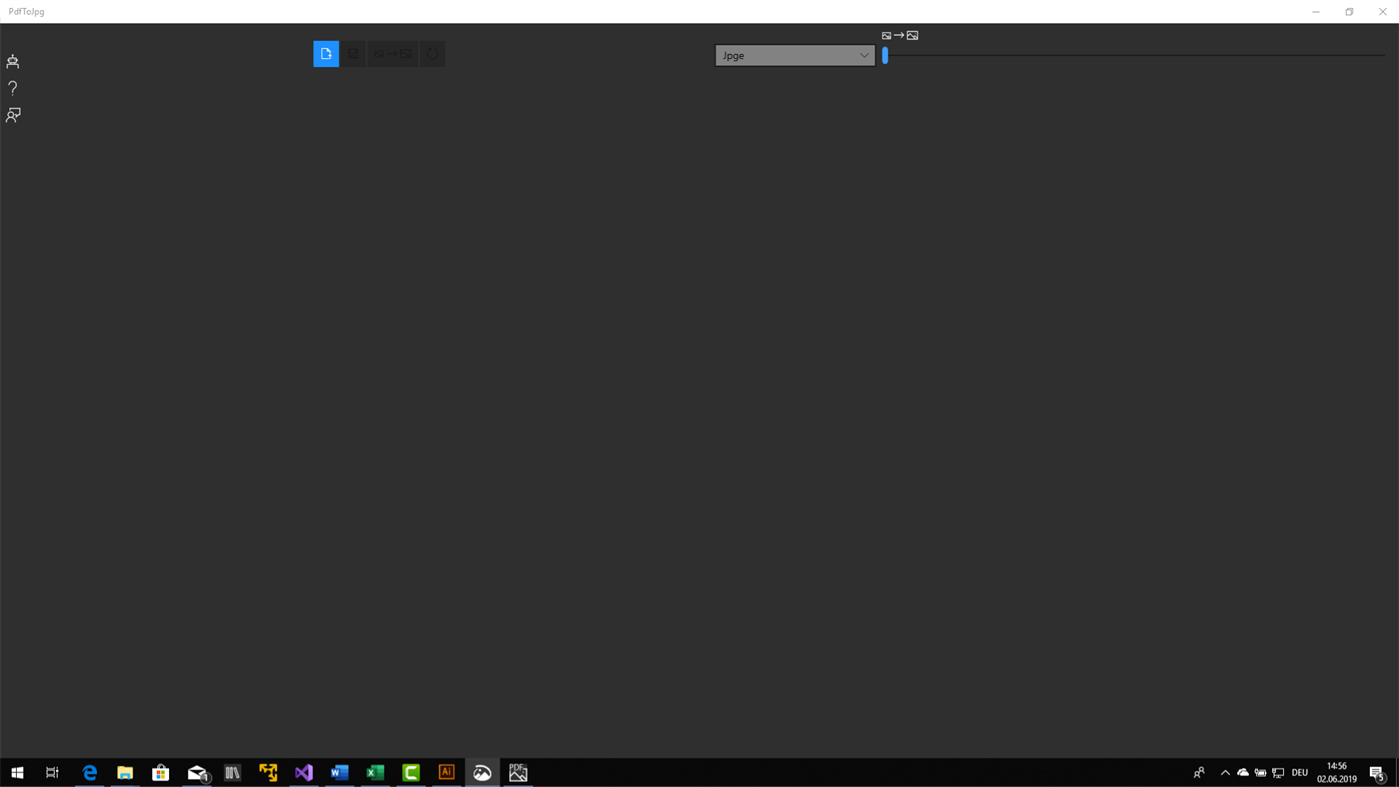Toggle the DEU keyboard language indicator
The height and width of the screenshot is (787, 1399).
[1298, 771]
